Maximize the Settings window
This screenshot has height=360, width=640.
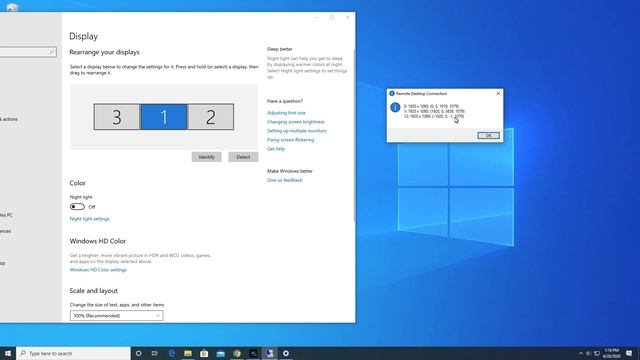pyautogui.click(x=332, y=18)
